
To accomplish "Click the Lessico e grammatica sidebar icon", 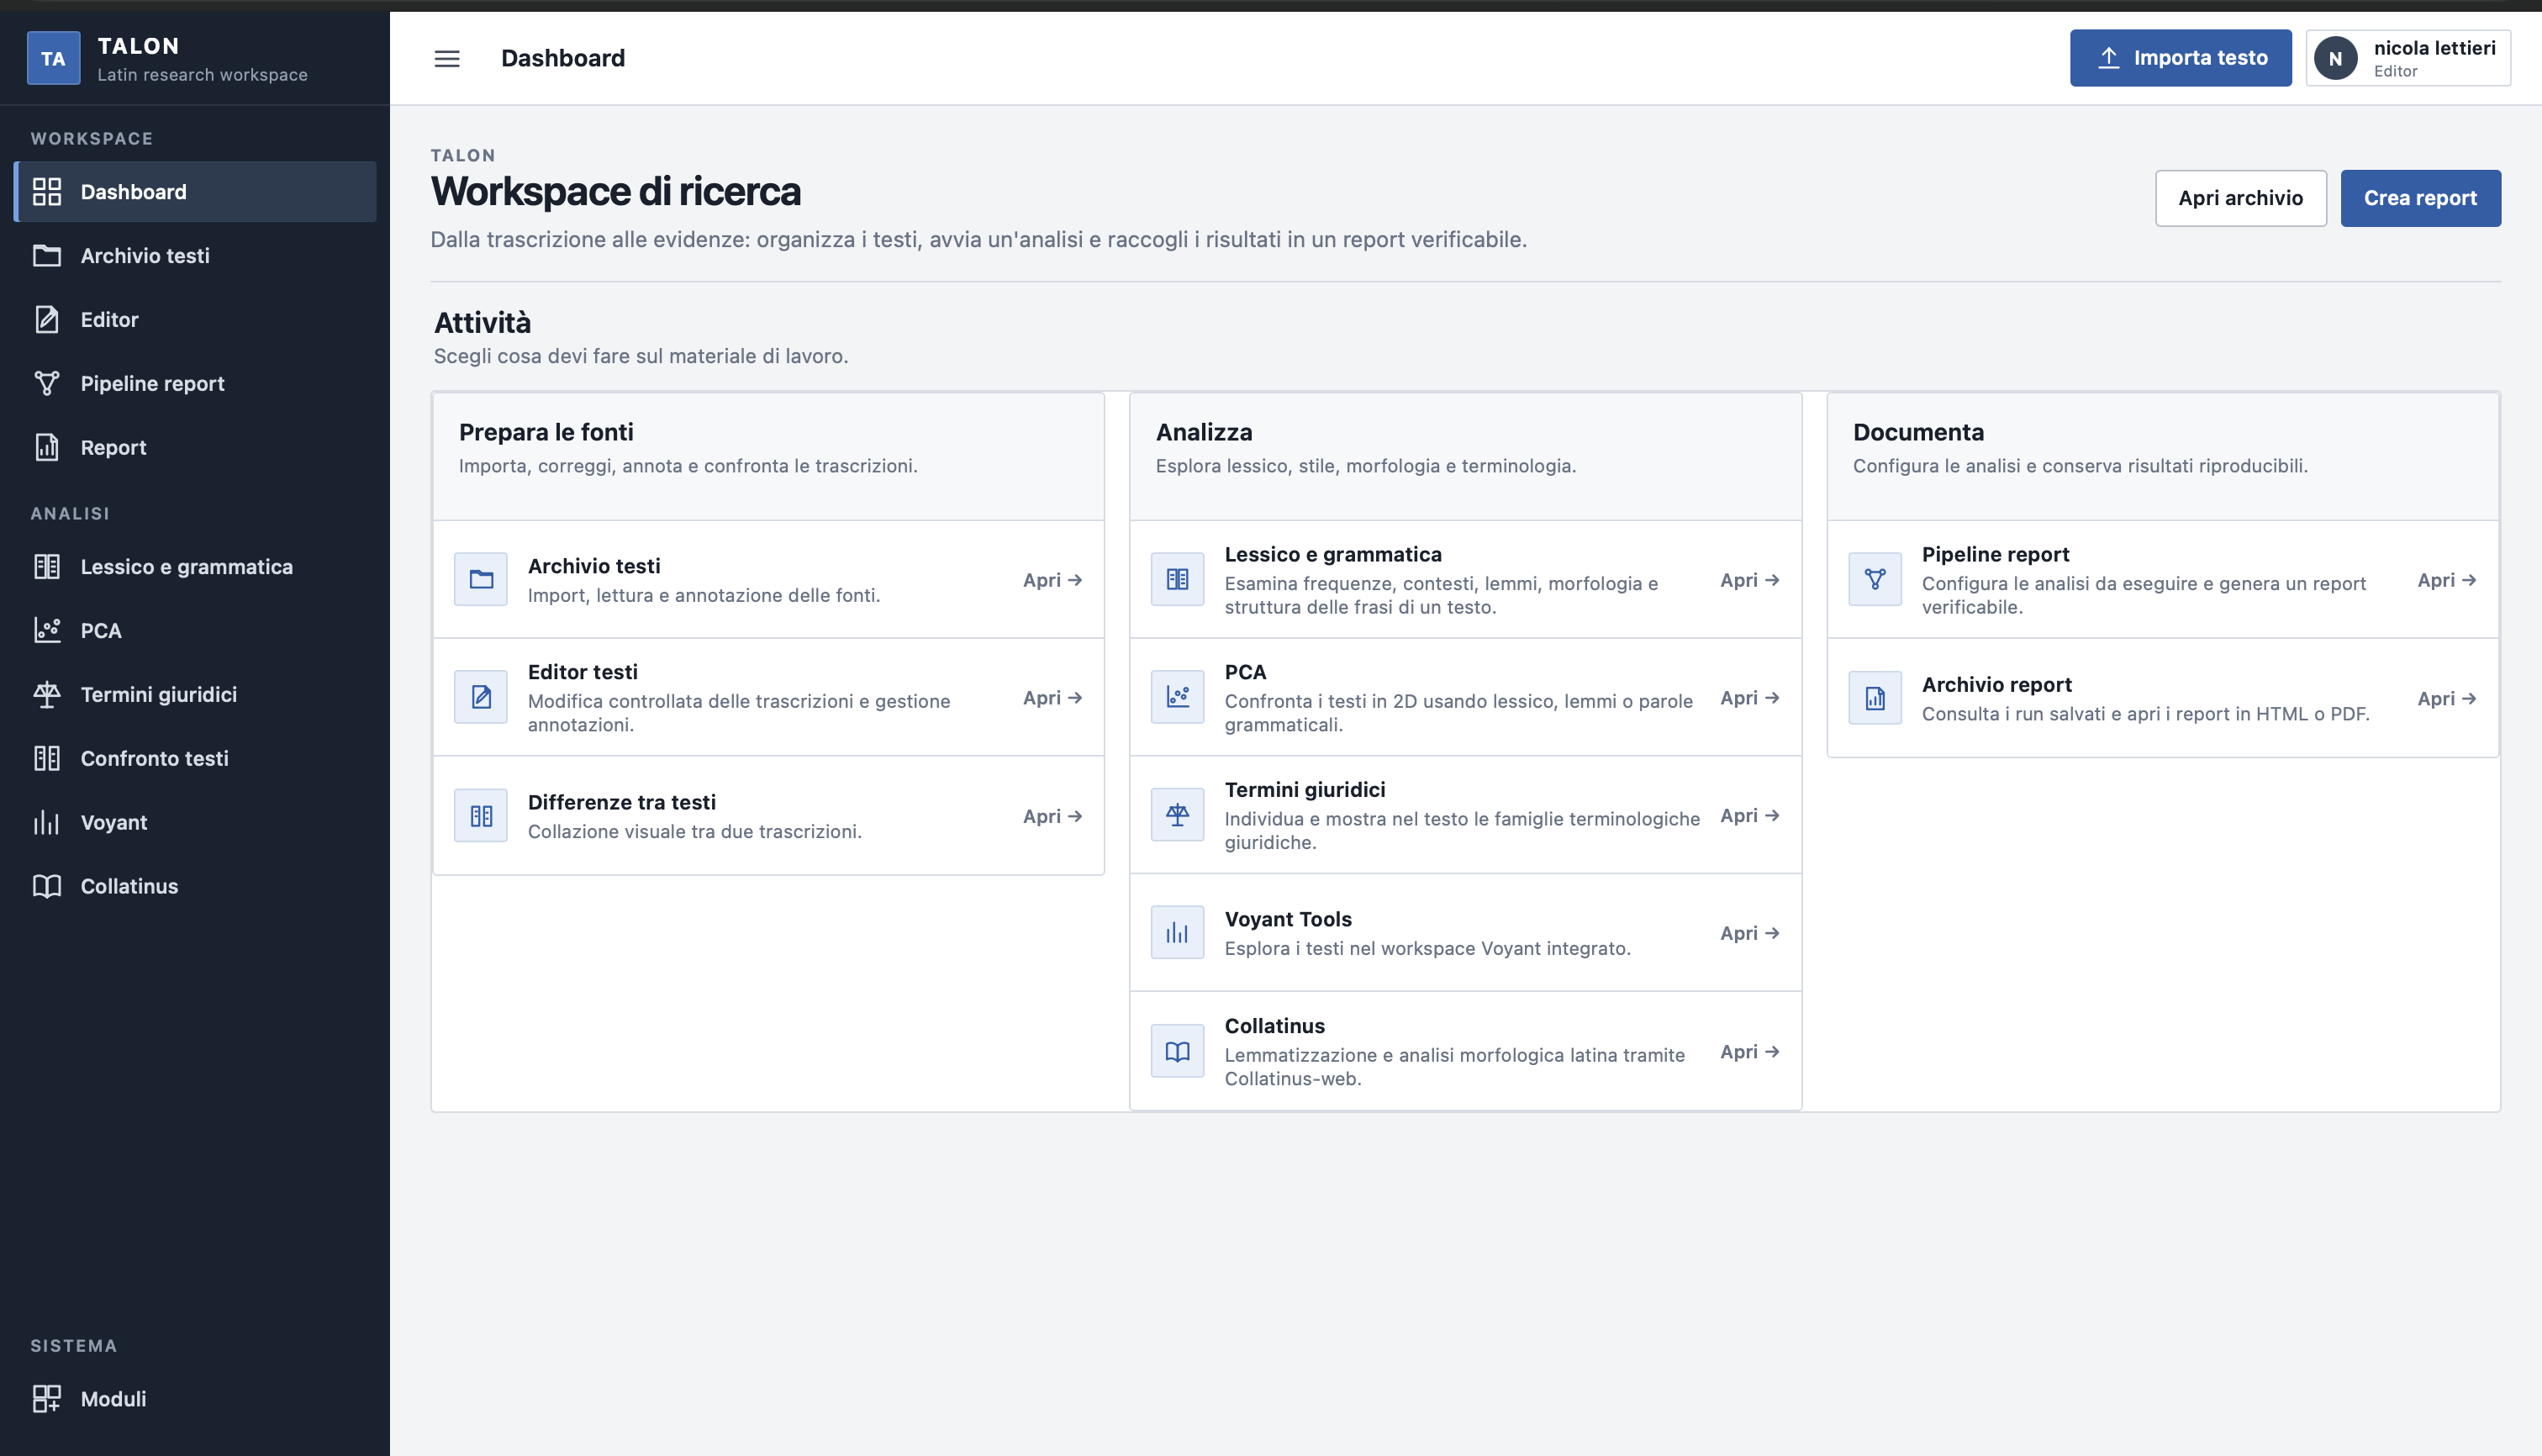I will point(47,566).
